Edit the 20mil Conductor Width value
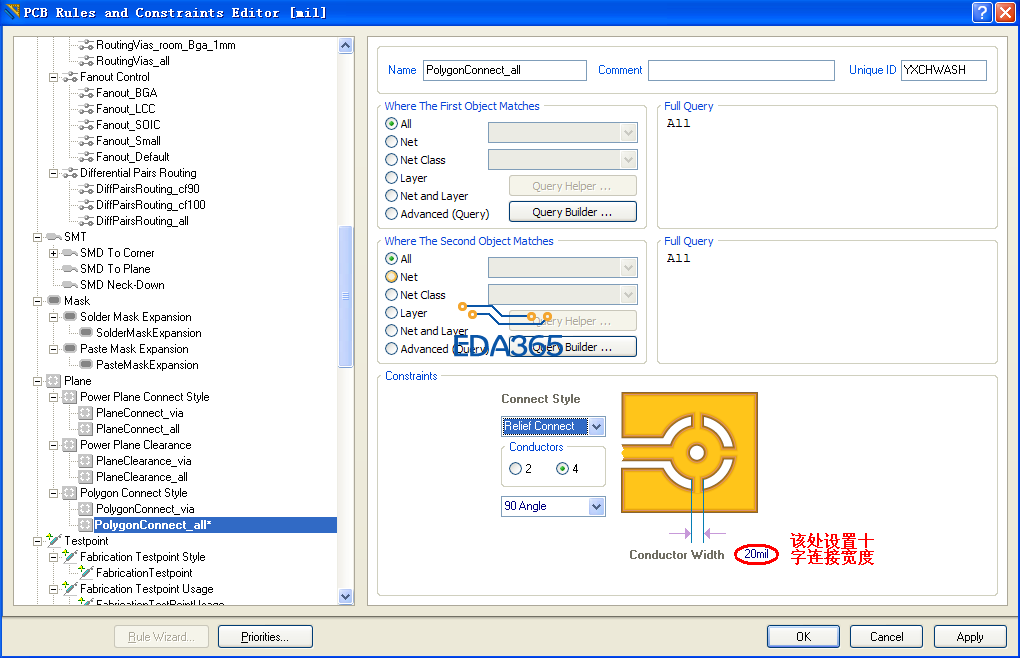Screen dimensions: 1020x658 click(756, 555)
